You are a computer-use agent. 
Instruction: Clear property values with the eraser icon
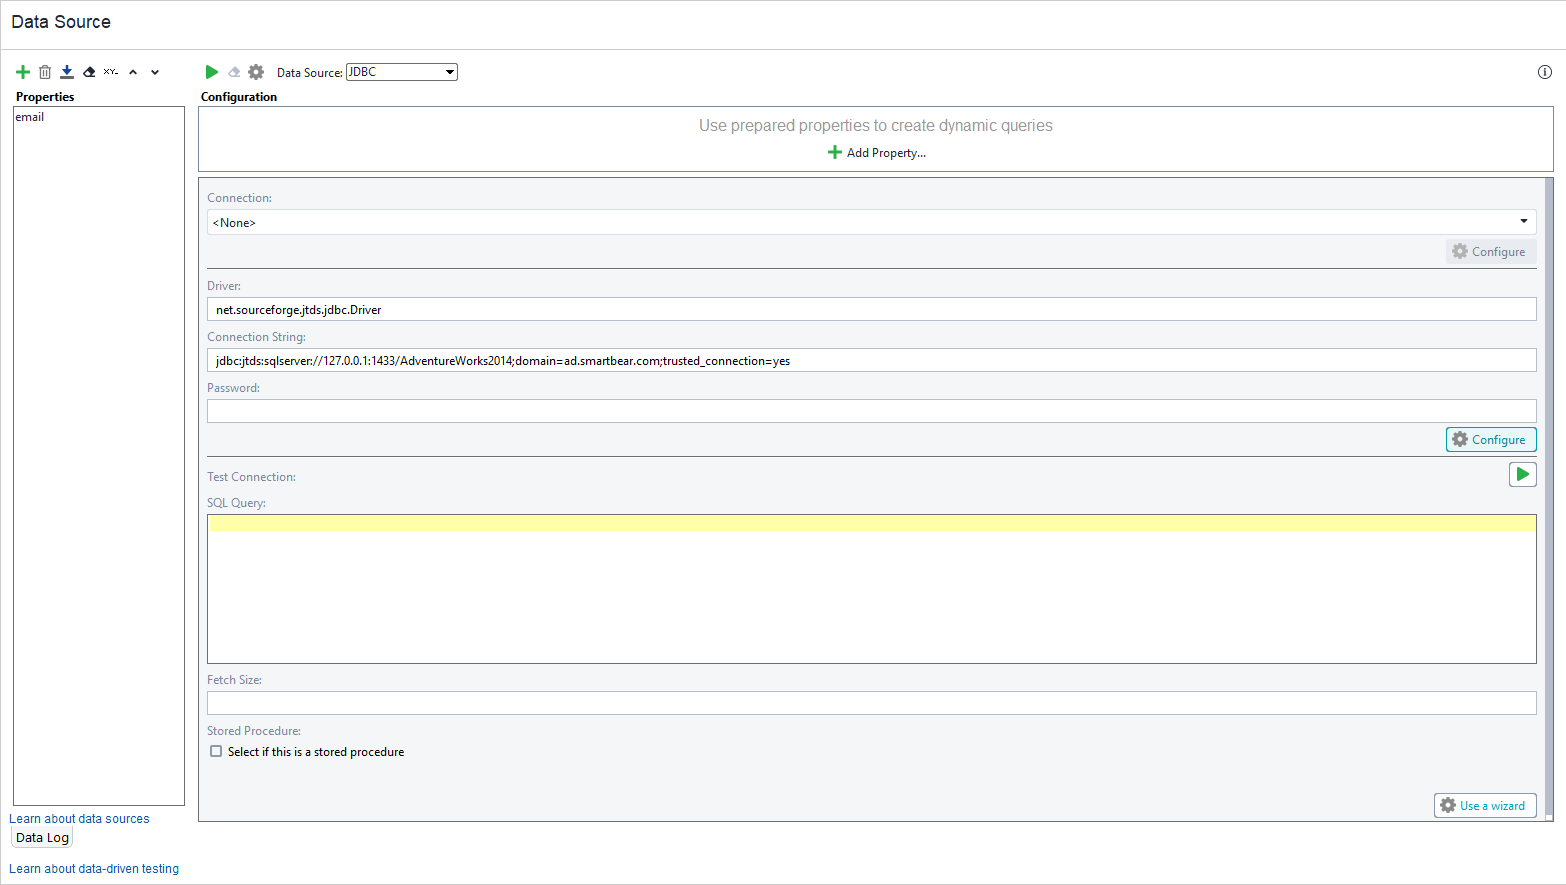(x=88, y=71)
